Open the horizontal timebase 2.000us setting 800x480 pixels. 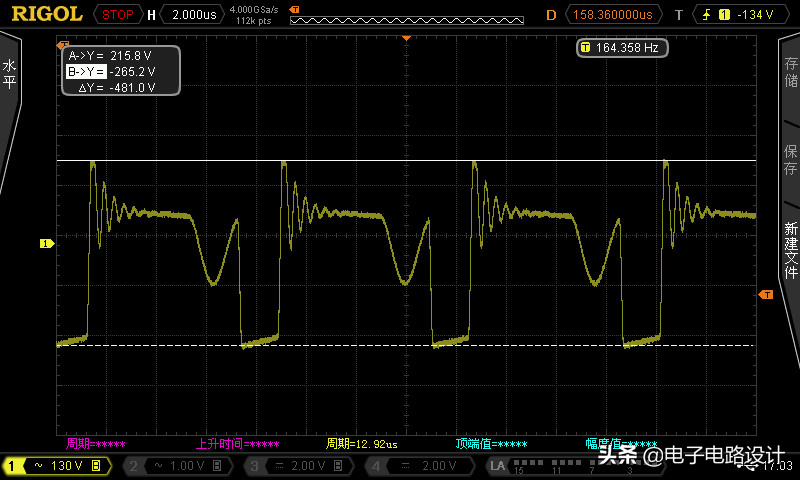[192, 14]
